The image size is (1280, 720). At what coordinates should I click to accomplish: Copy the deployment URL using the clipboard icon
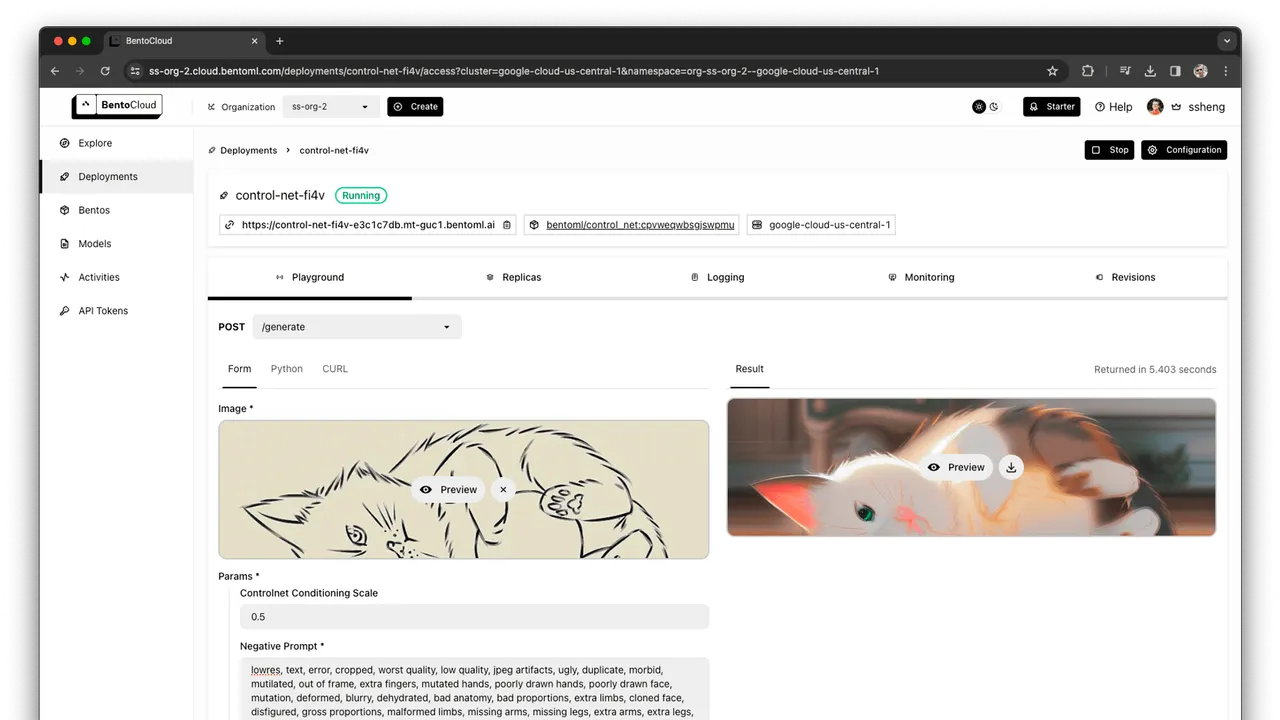point(507,225)
